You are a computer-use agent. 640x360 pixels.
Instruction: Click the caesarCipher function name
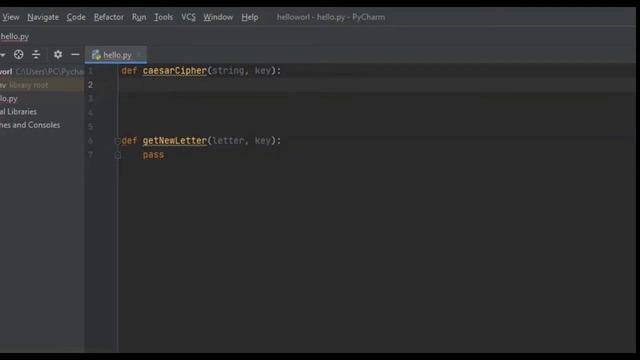pos(175,71)
